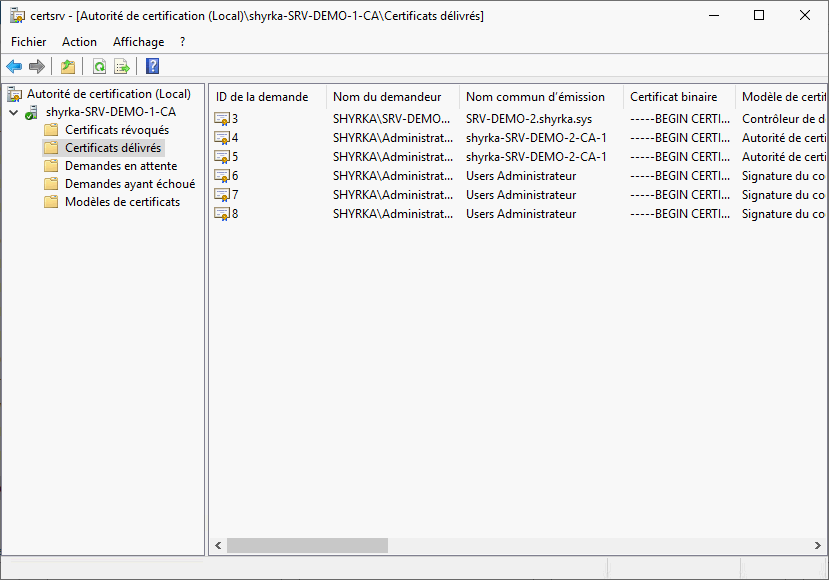Click the Back arrow toolbar icon

click(14, 67)
